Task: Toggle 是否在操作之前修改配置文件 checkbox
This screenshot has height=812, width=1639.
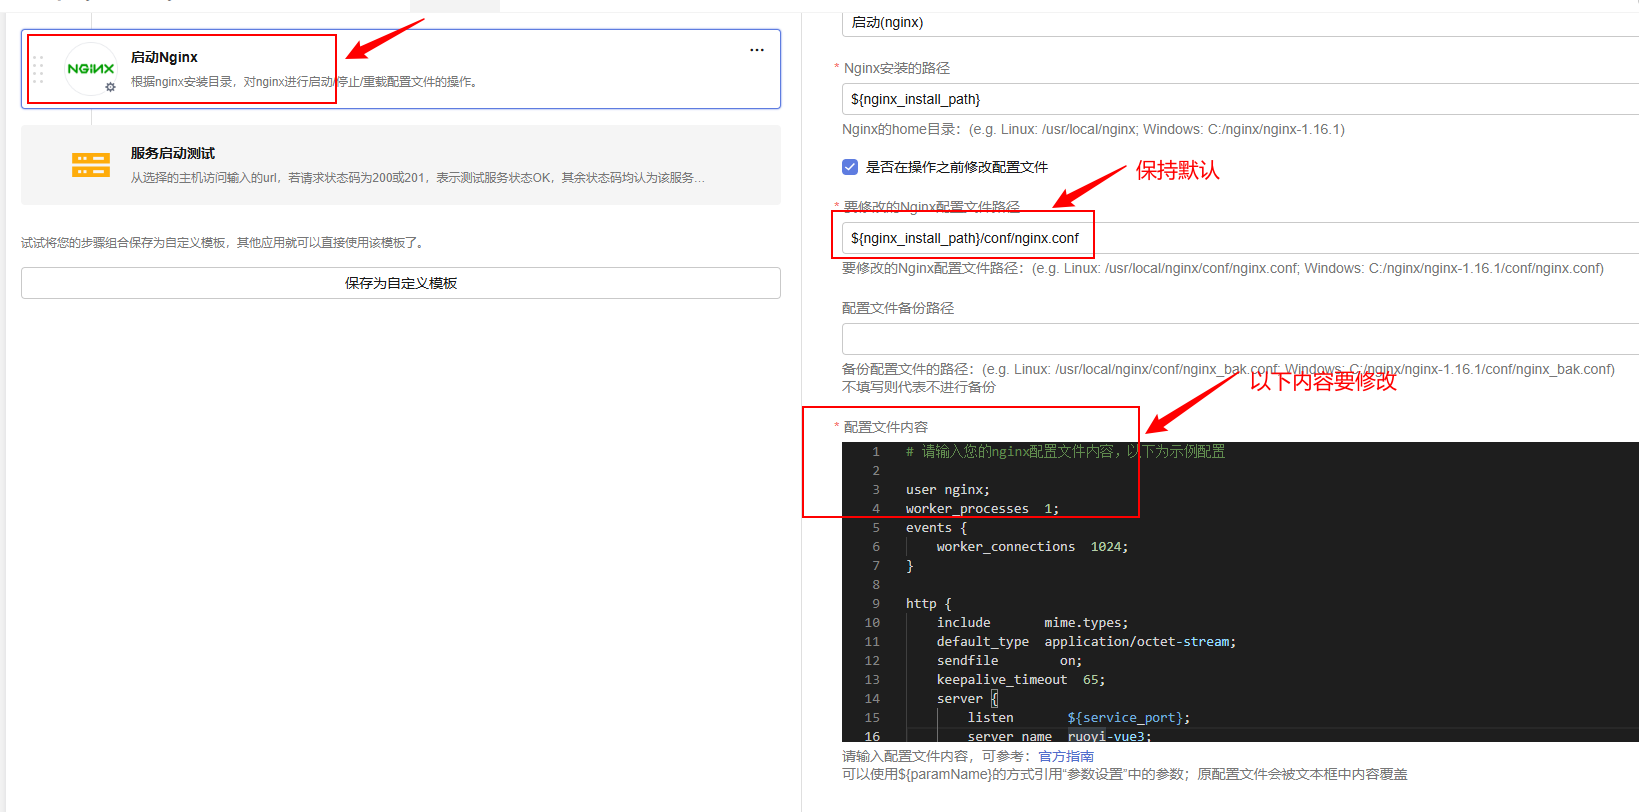Action: [850, 167]
